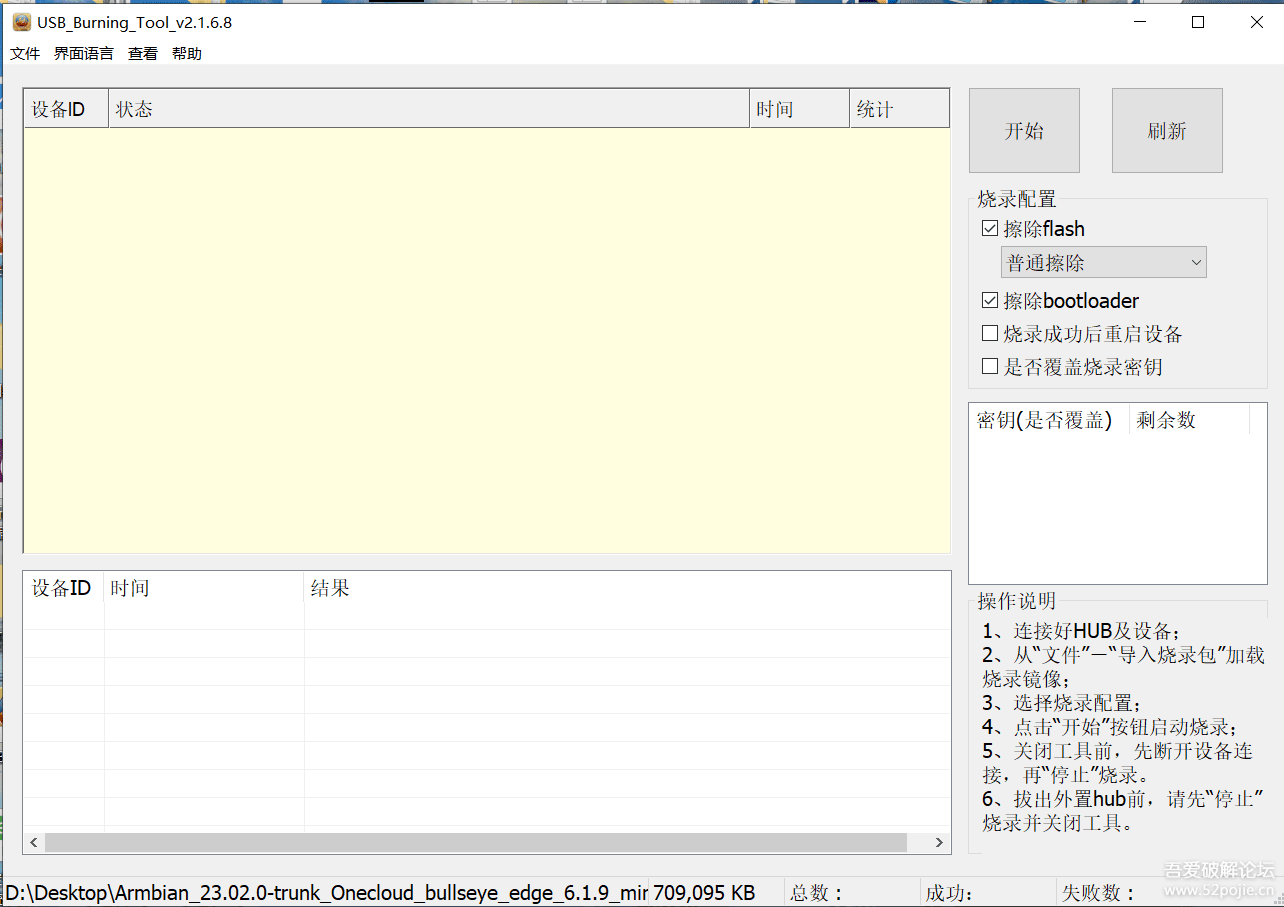Viewport: 1284px width, 907px height.
Task: Click the 成功 status bar entry
Action: 950,893
